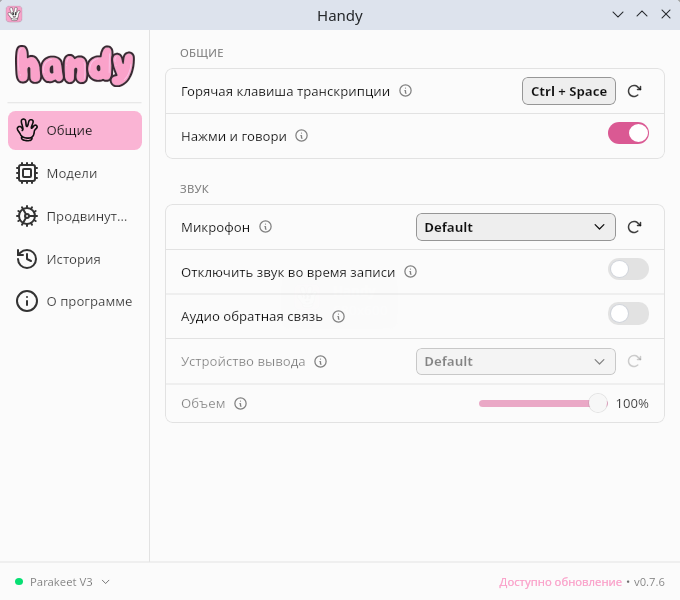Screen dimensions: 680x600
Task: Click the clock icon next to История
Action: pyautogui.click(x=27, y=259)
